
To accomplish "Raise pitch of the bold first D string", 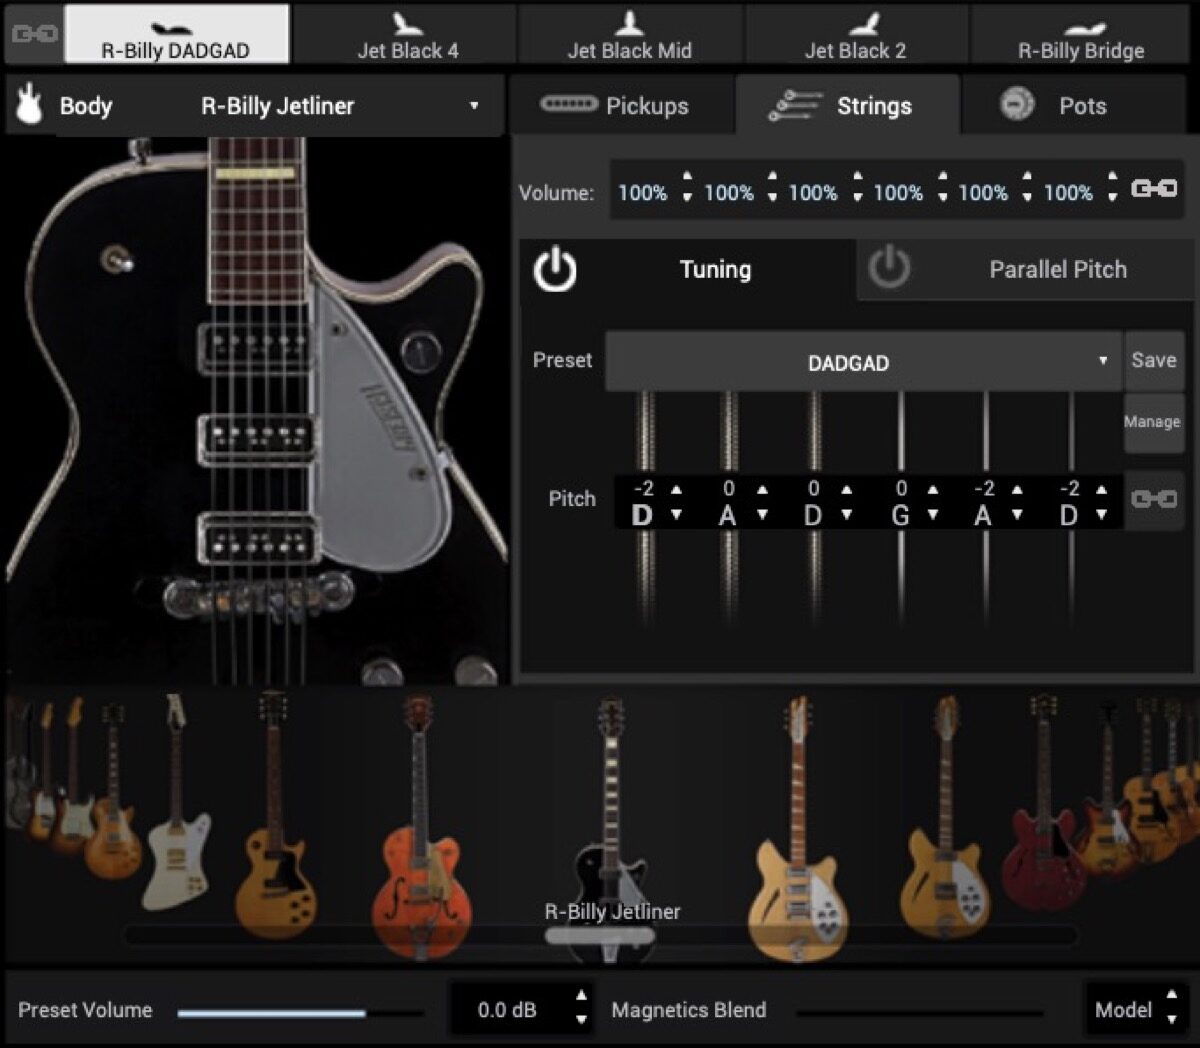I will (x=677, y=489).
